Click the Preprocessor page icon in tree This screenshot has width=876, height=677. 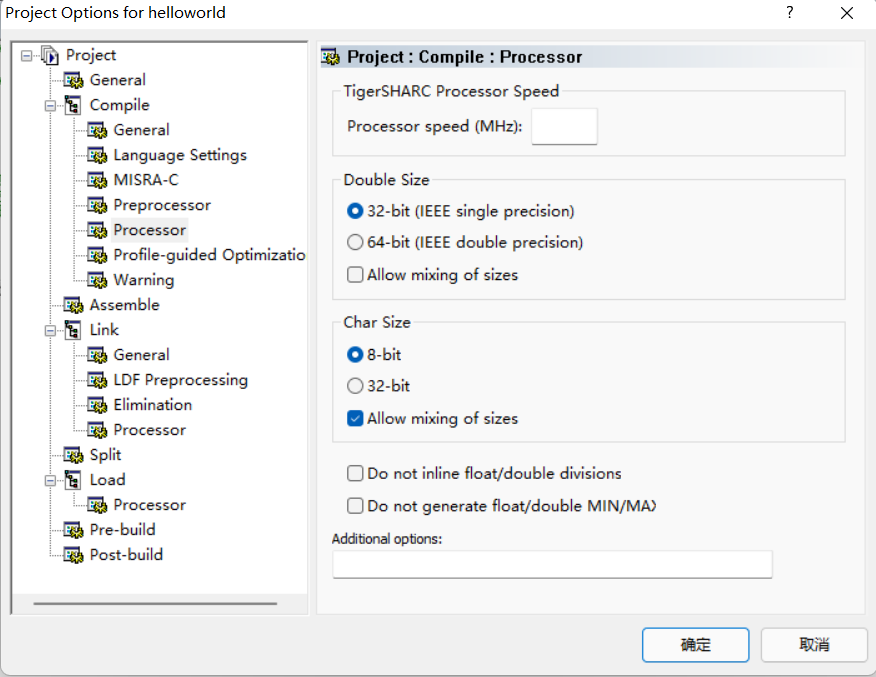click(97, 206)
